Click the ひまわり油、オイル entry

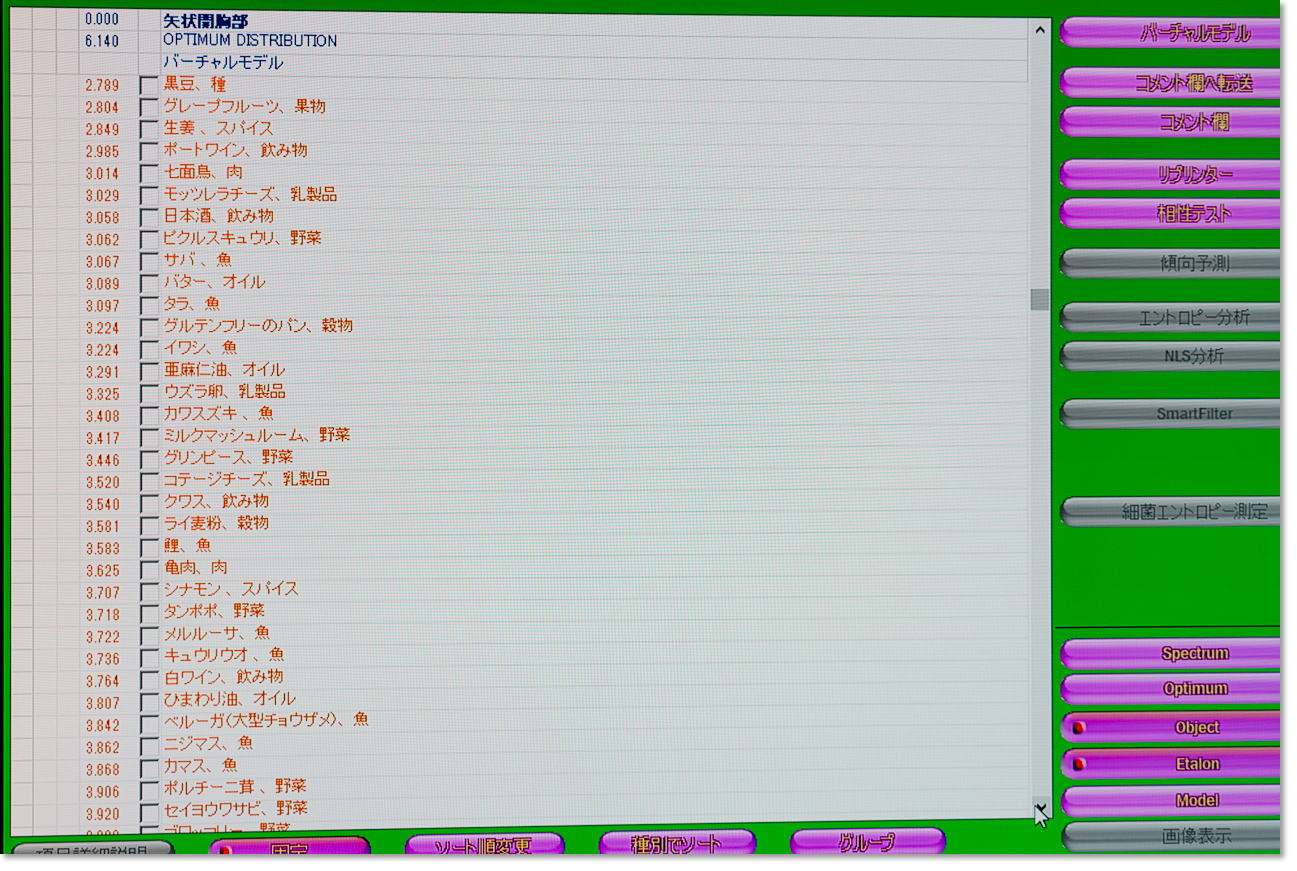230,699
